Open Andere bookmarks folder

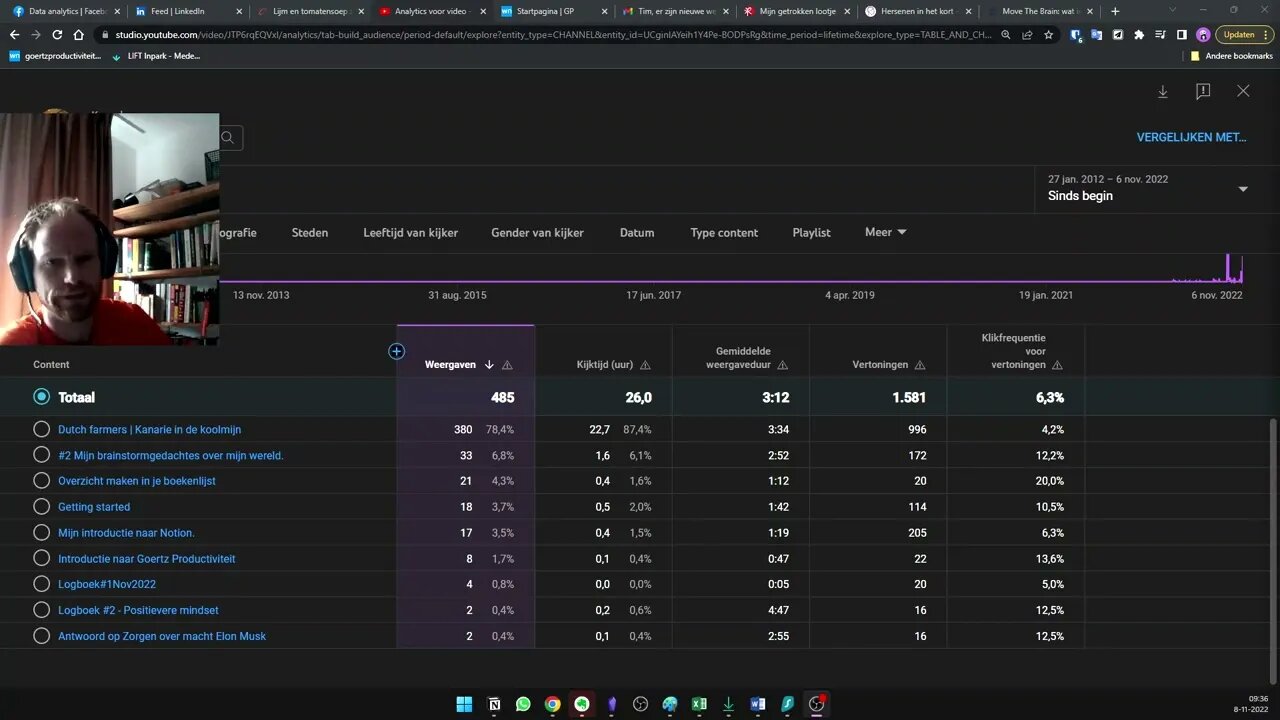click(1231, 56)
